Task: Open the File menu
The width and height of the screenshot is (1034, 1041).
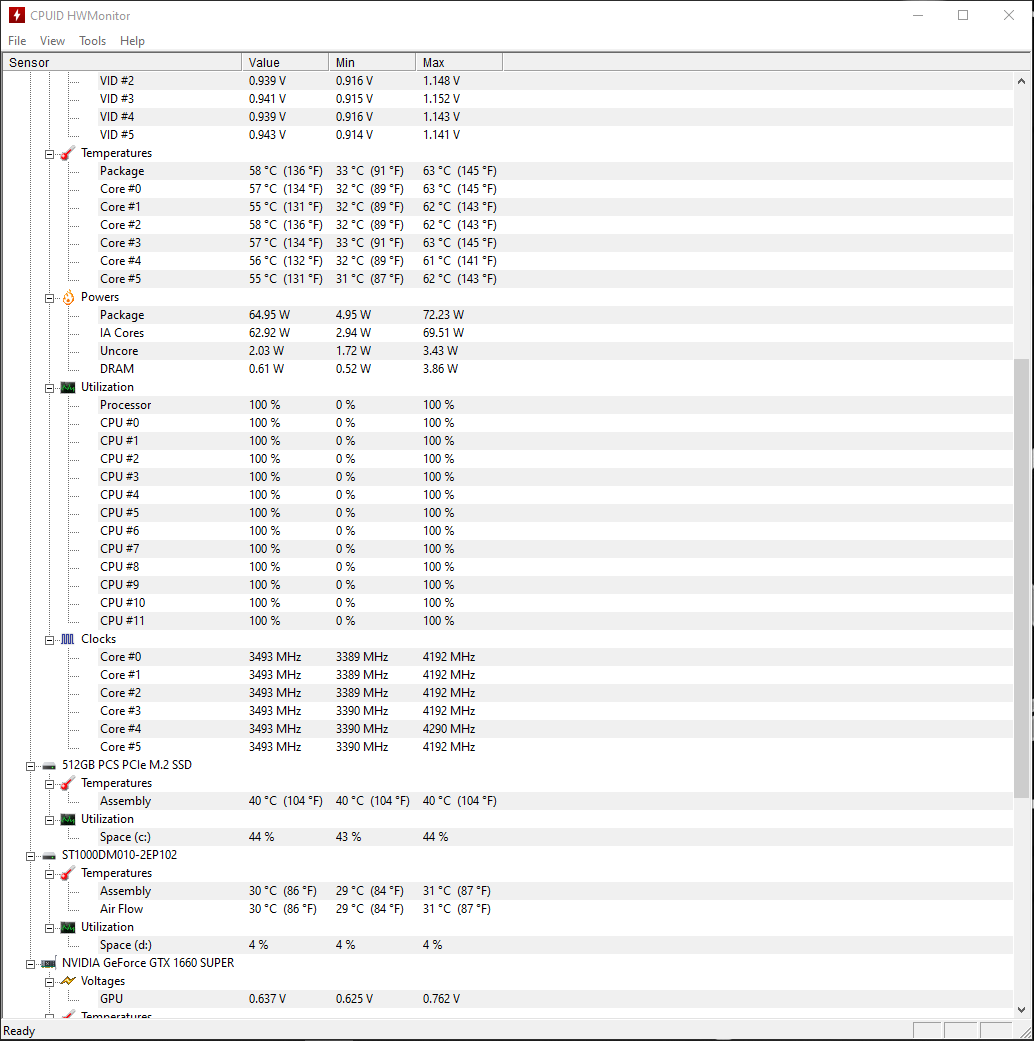Action: point(17,41)
